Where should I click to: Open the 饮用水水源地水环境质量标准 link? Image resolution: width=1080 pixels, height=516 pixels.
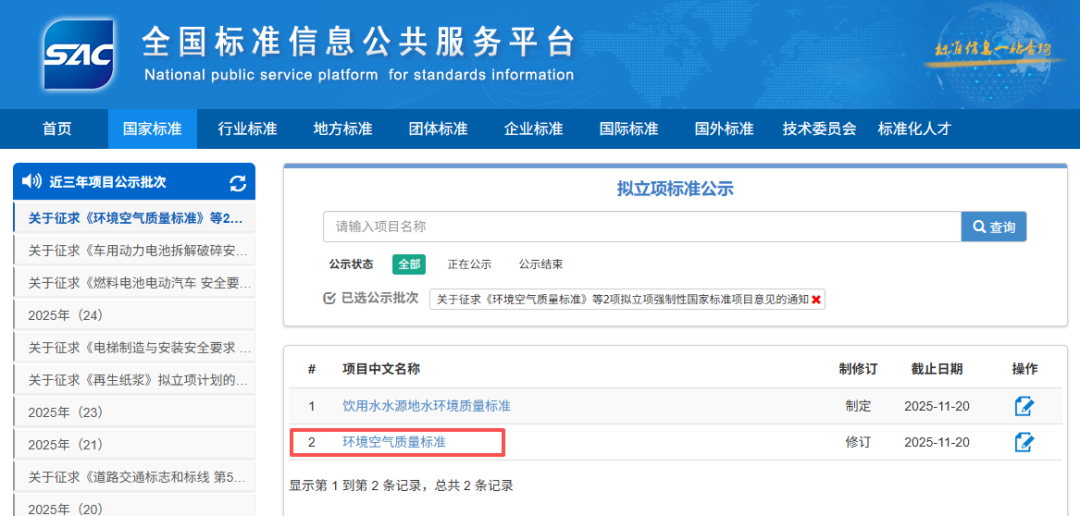pos(426,406)
